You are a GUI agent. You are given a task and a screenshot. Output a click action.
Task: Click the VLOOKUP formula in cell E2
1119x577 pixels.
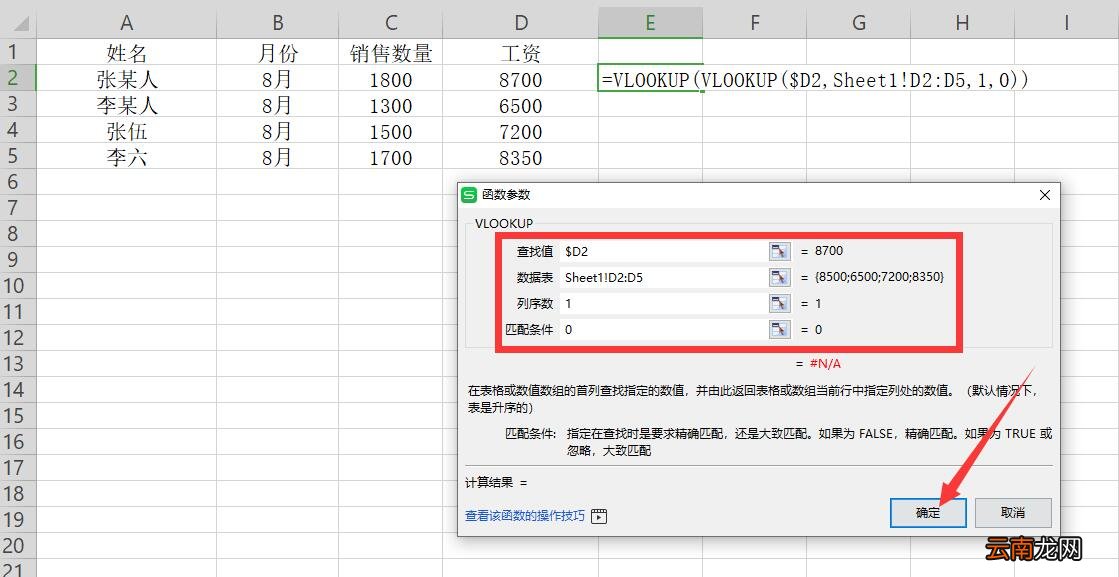(815, 80)
